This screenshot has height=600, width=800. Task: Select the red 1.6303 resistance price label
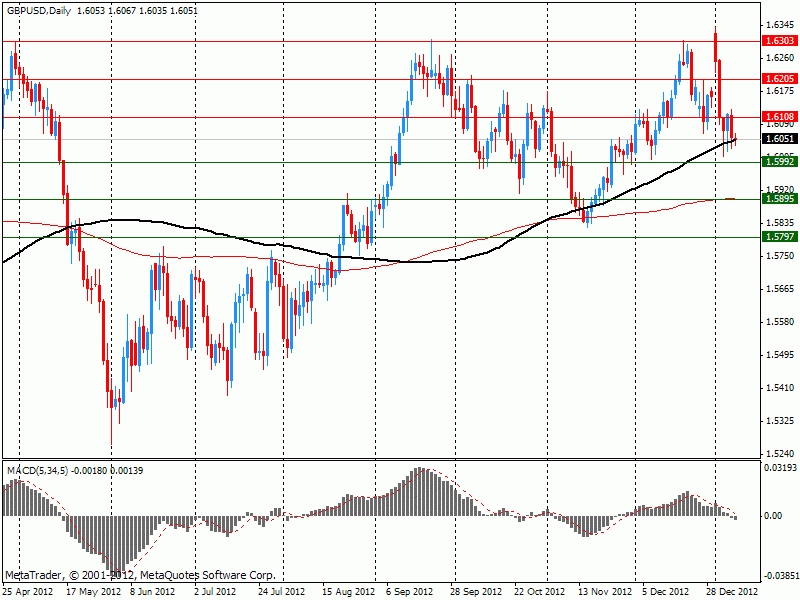[x=778, y=41]
